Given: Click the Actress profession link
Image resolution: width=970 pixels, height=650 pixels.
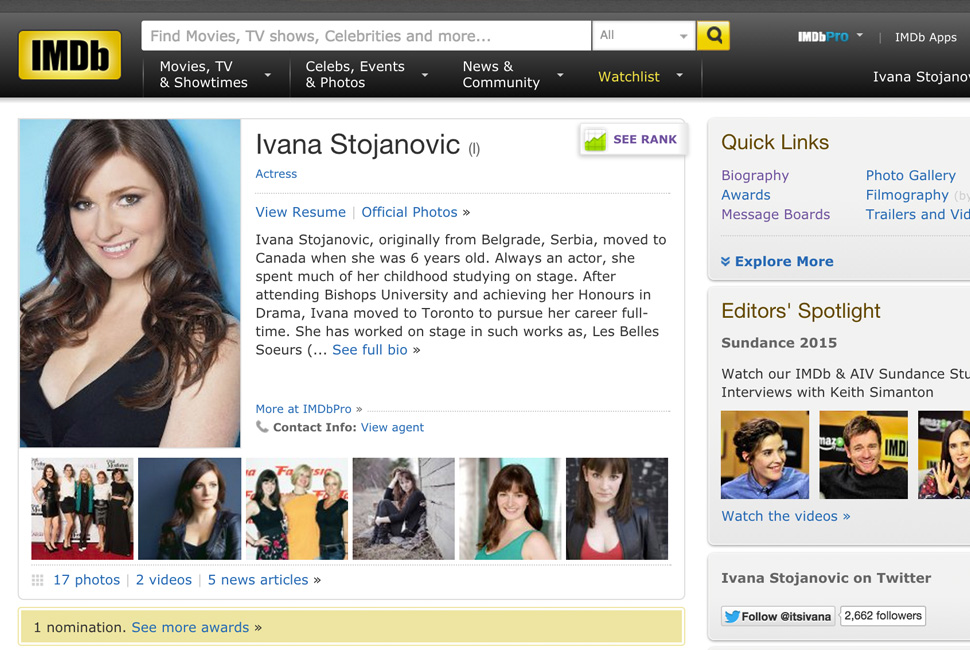Looking at the screenshot, I should pyautogui.click(x=276, y=174).
